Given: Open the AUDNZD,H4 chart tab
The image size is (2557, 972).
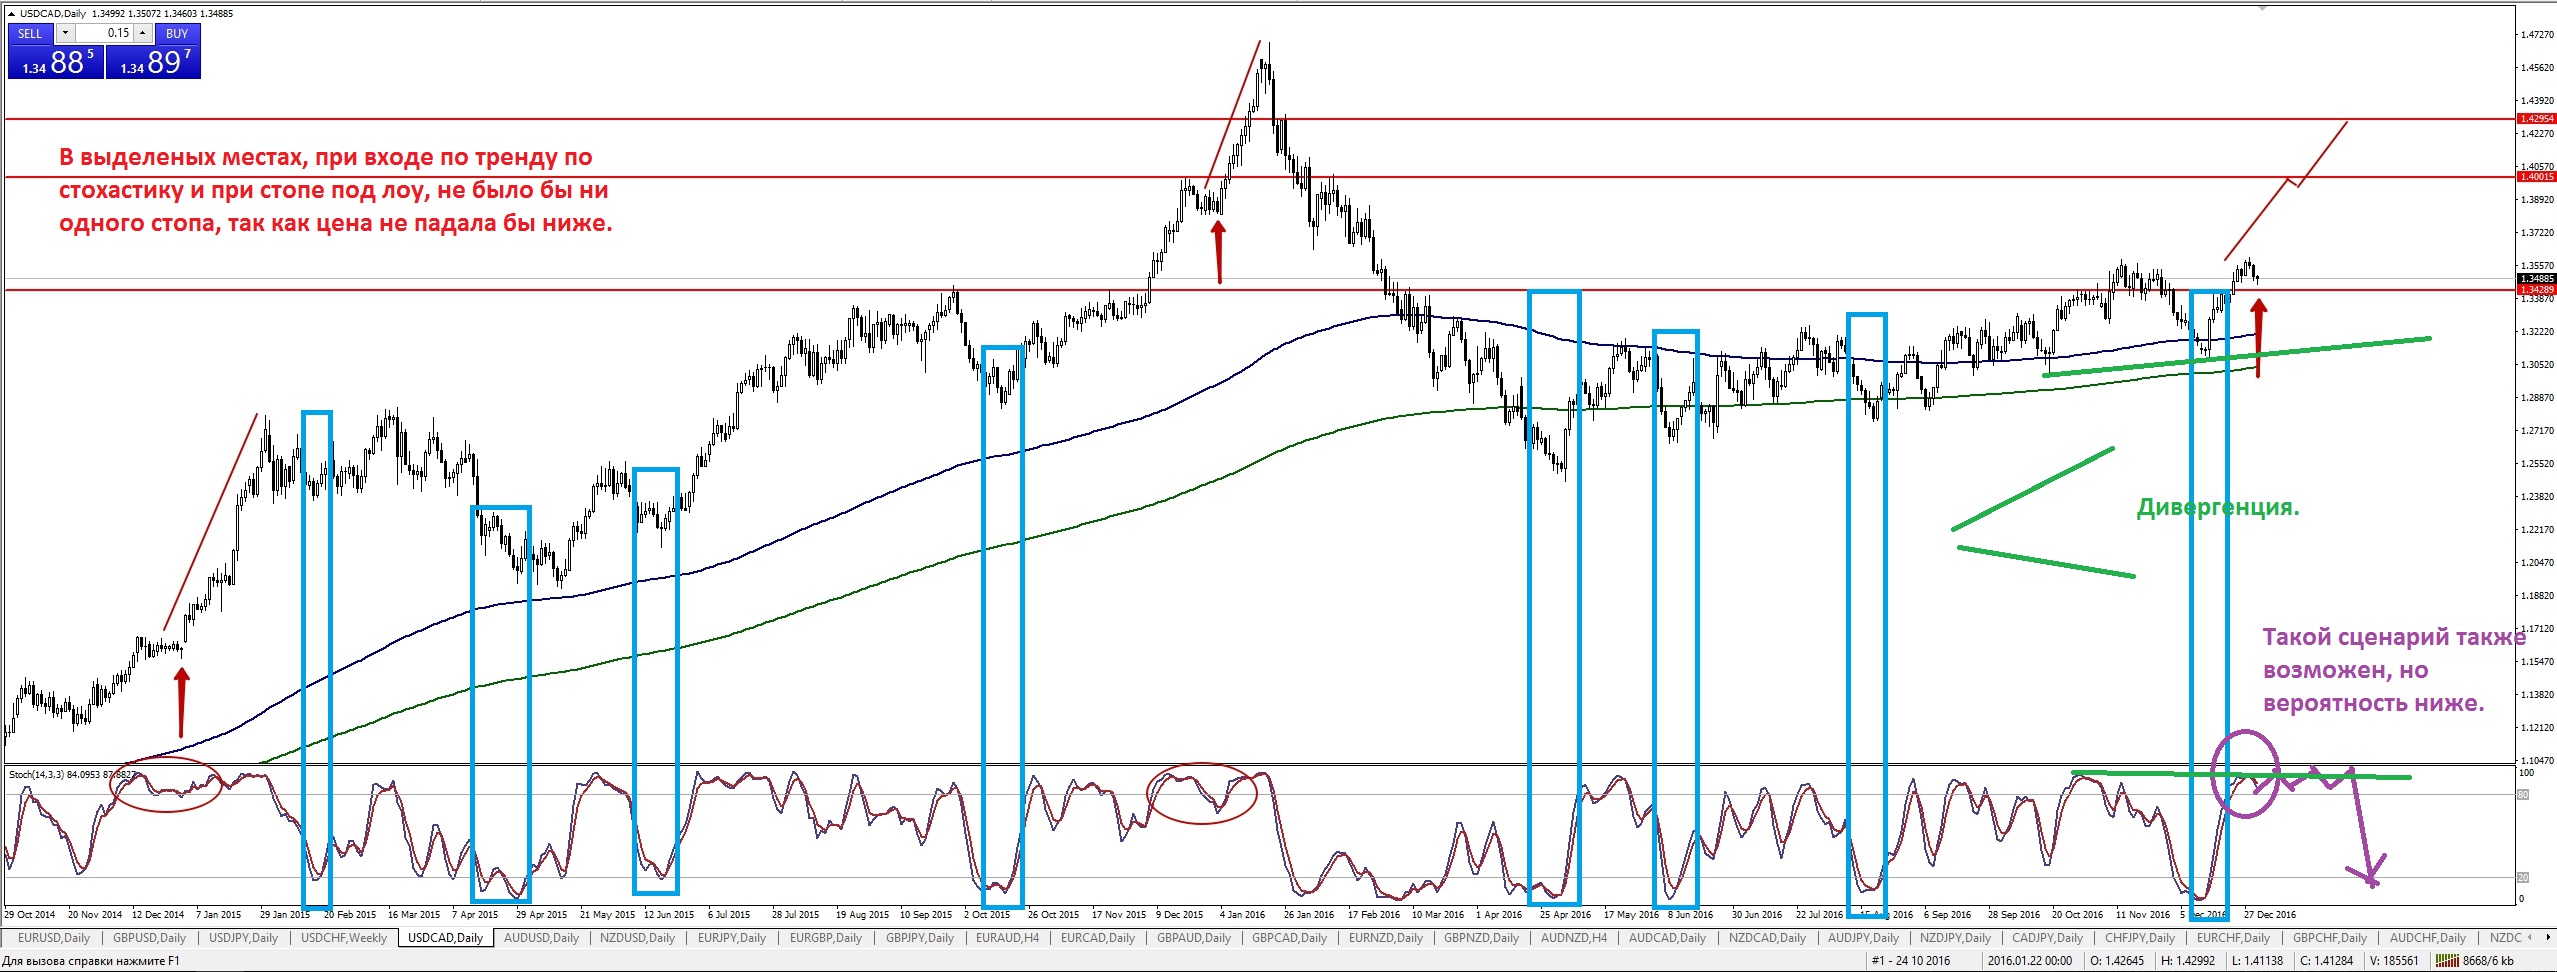Looking at the screenshot, I should tap(1574, 938).
